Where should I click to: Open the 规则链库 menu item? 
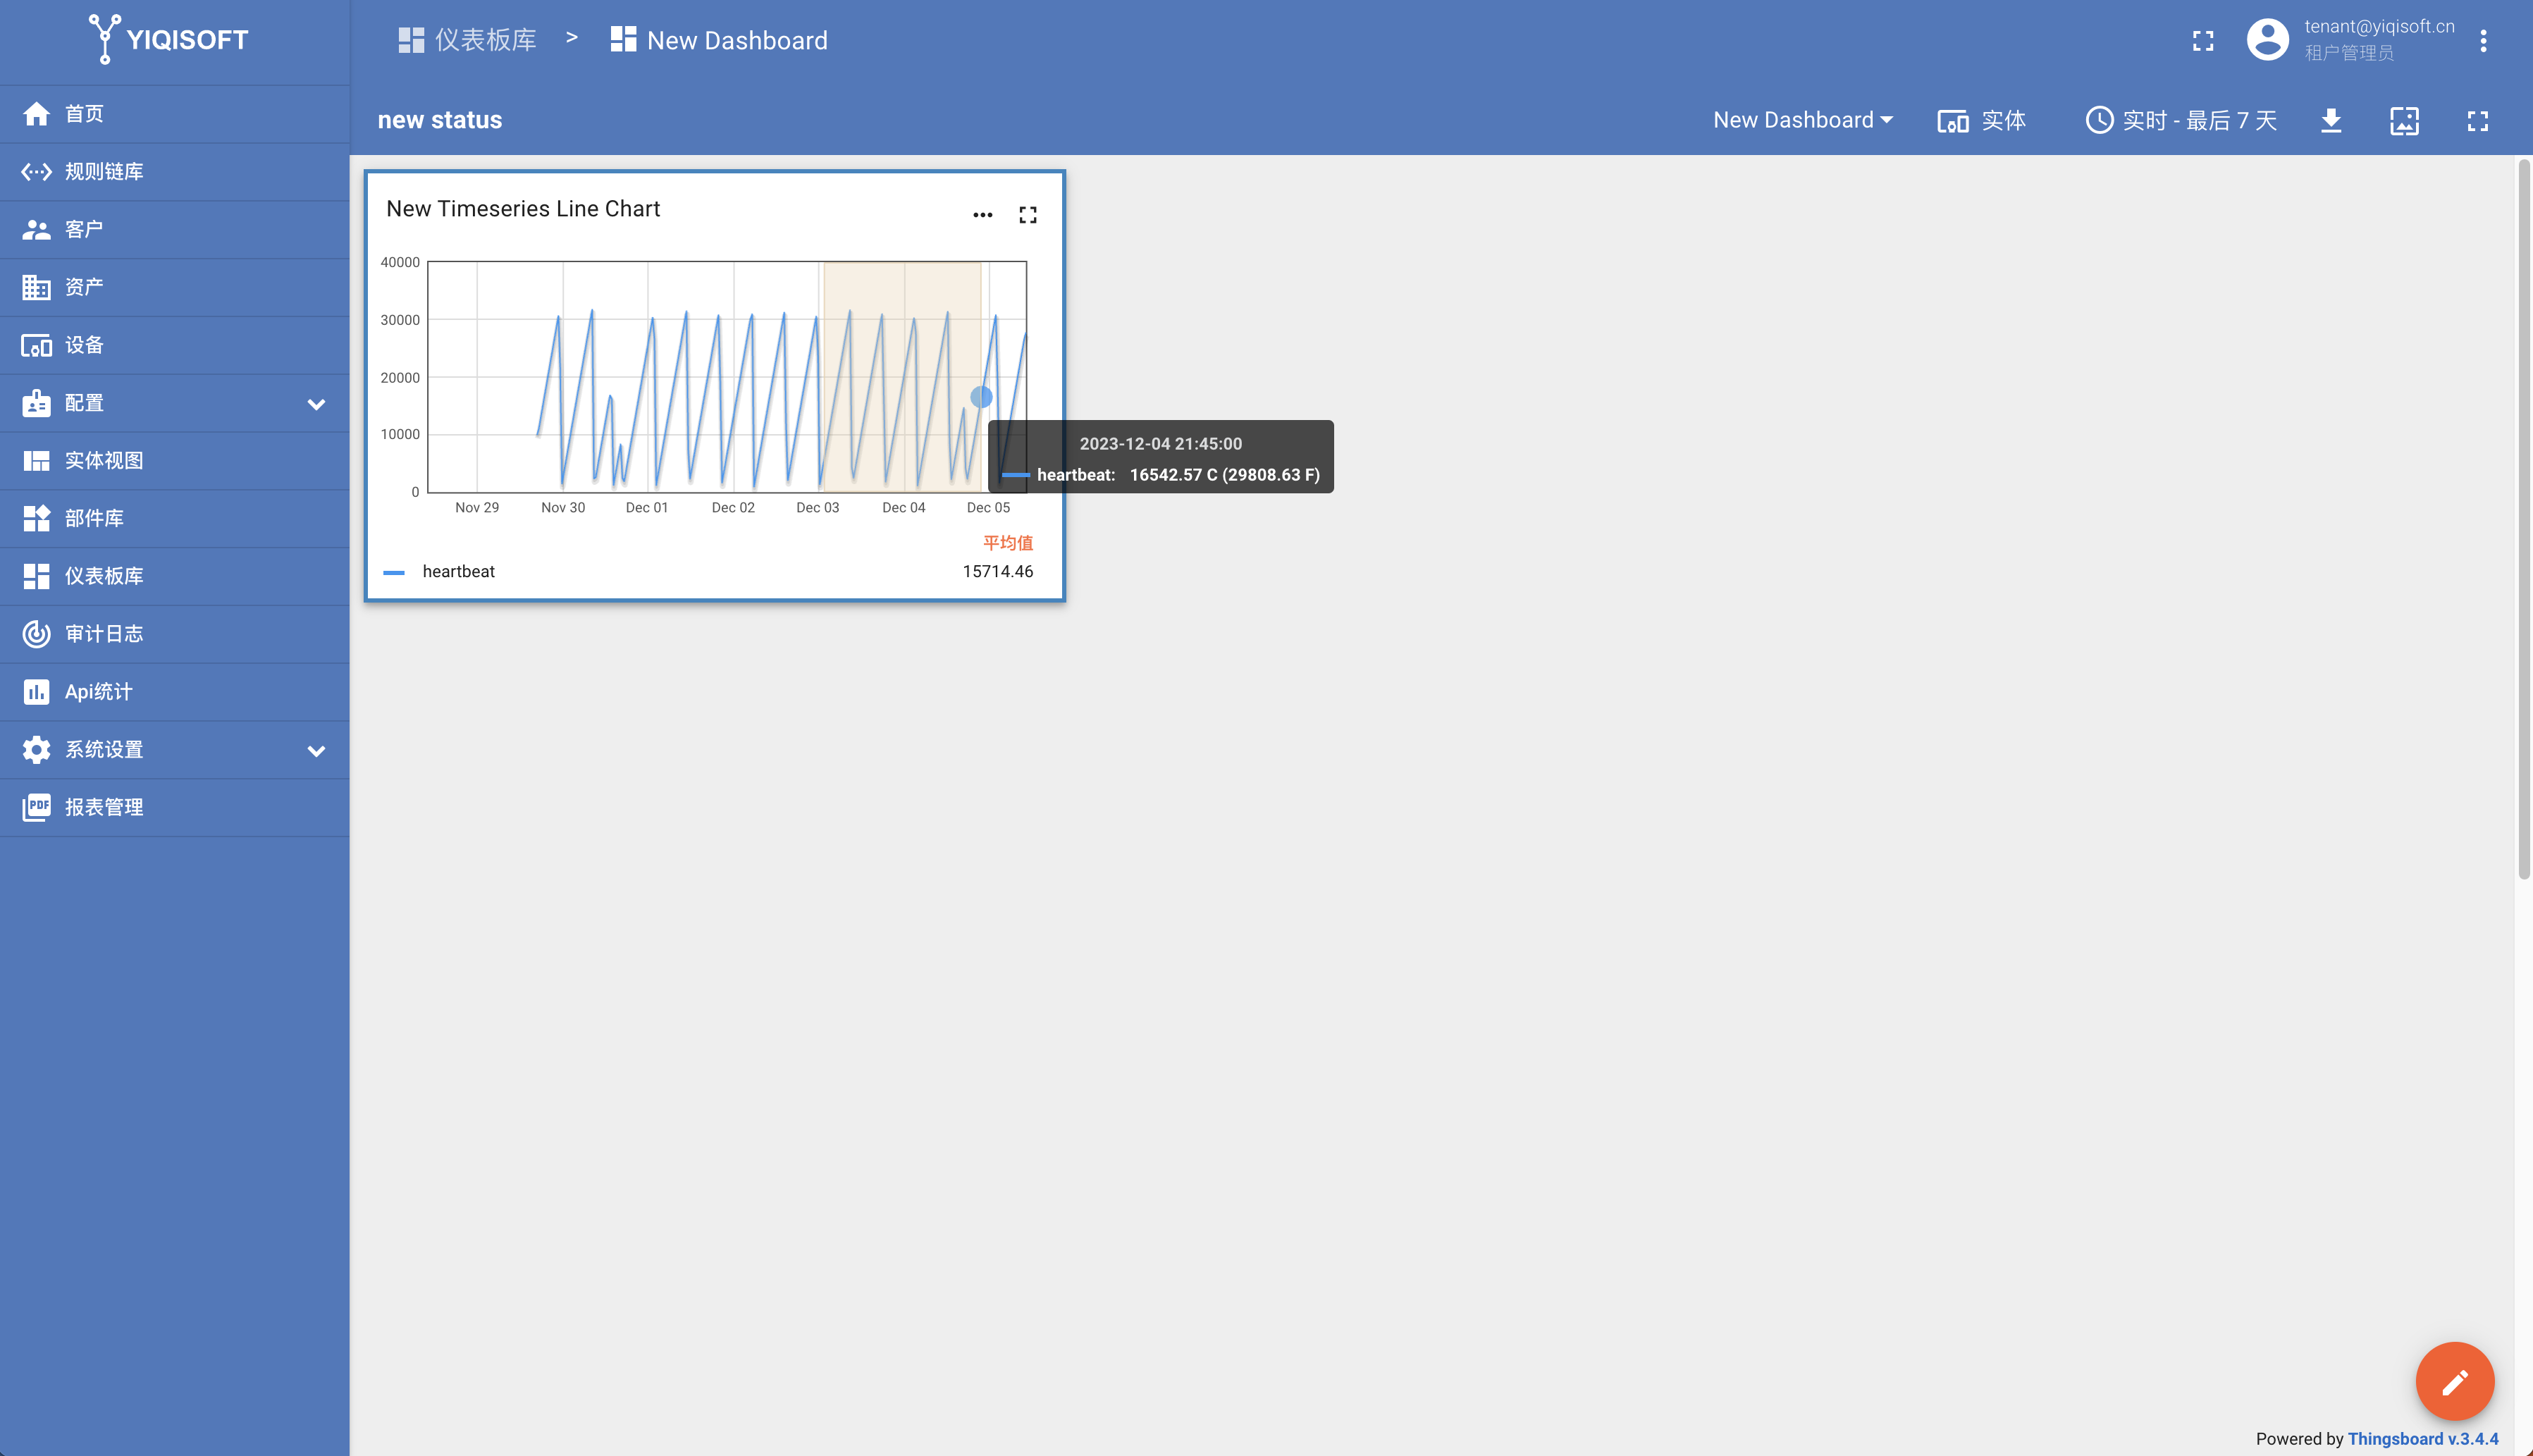point(104,172)
